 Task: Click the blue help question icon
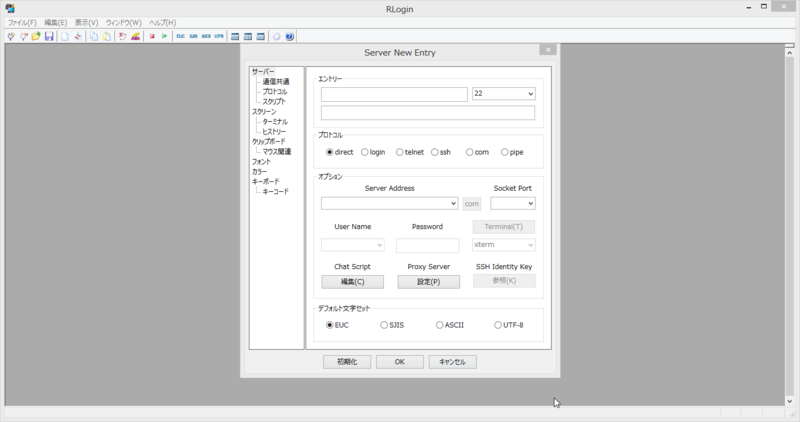pos(289,36)
